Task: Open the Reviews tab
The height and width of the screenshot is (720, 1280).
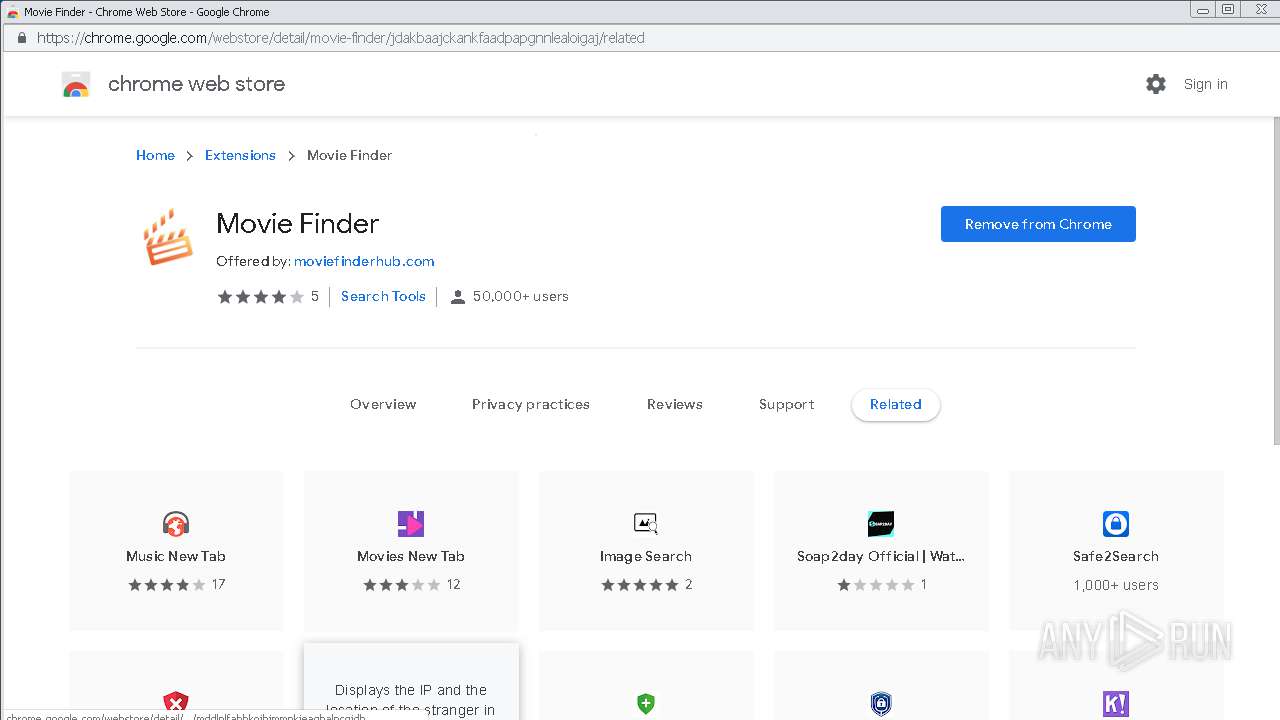Action: (675, 405)
